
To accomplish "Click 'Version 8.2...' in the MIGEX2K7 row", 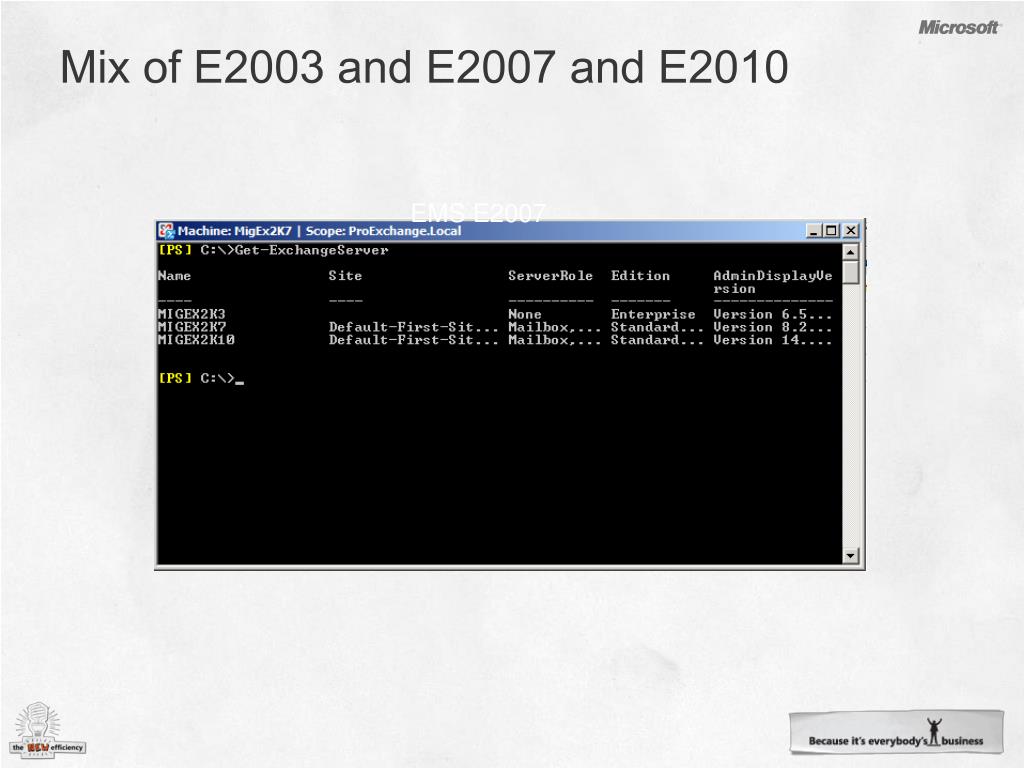I will pos(773,327).
